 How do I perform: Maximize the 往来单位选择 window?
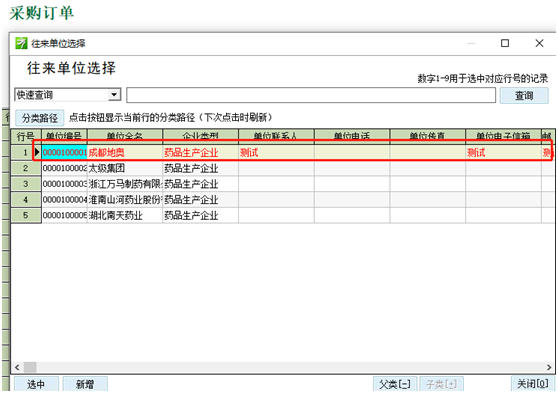(x=505, y=43)
